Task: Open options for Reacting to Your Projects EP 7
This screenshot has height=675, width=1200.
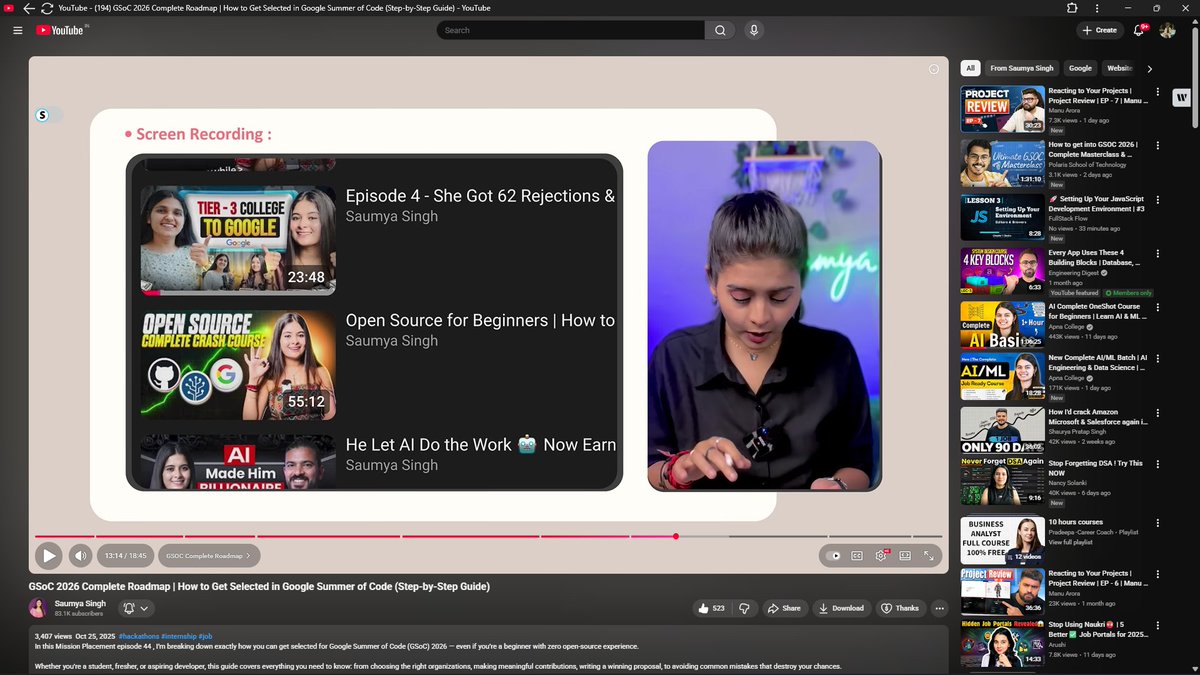Action: pos(1158,91)
